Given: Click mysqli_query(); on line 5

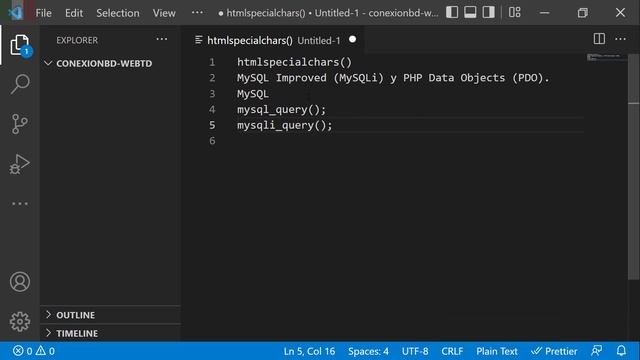Looking at the screenshot, I should 285,125.
